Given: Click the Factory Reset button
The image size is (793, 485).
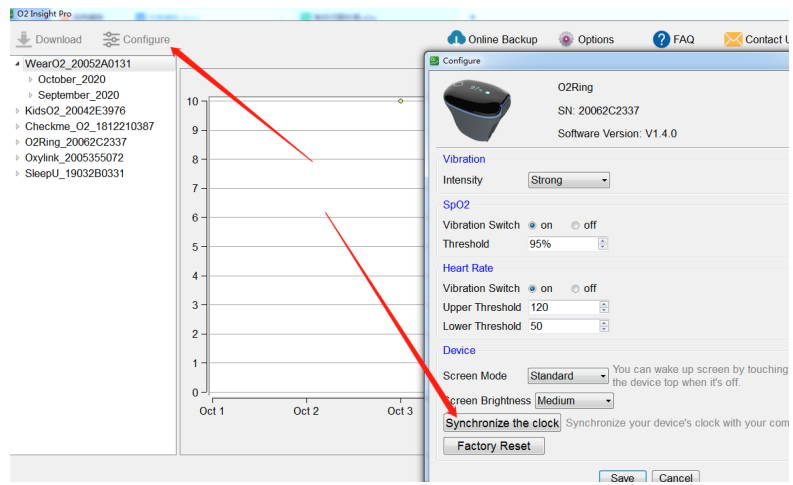Looking at the screenshot, I should click(x=494, y=446).
